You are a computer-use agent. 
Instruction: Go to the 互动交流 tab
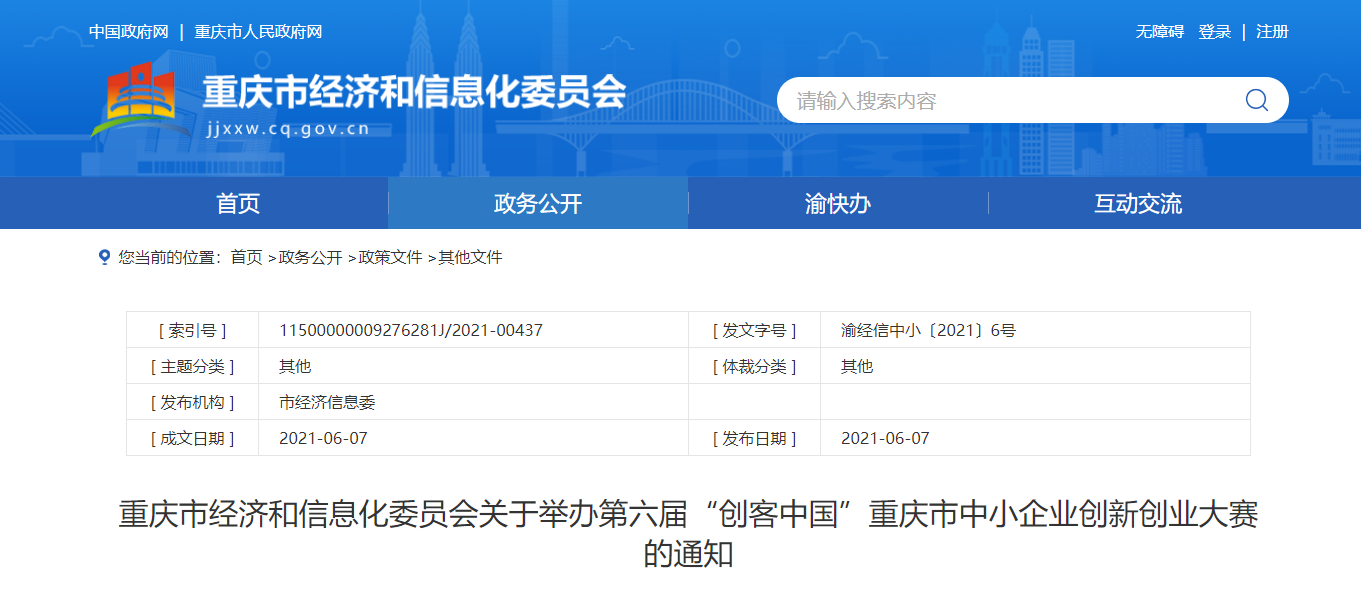pos(1138,204)
